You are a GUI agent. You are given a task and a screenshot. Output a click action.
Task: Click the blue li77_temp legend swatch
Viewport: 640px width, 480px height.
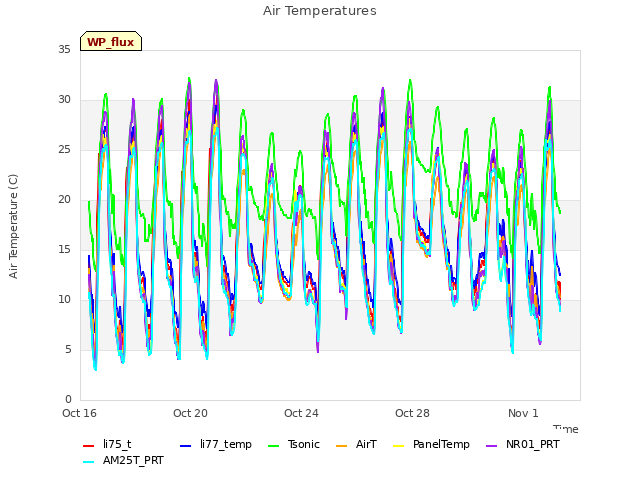click(x=186, y=446)
